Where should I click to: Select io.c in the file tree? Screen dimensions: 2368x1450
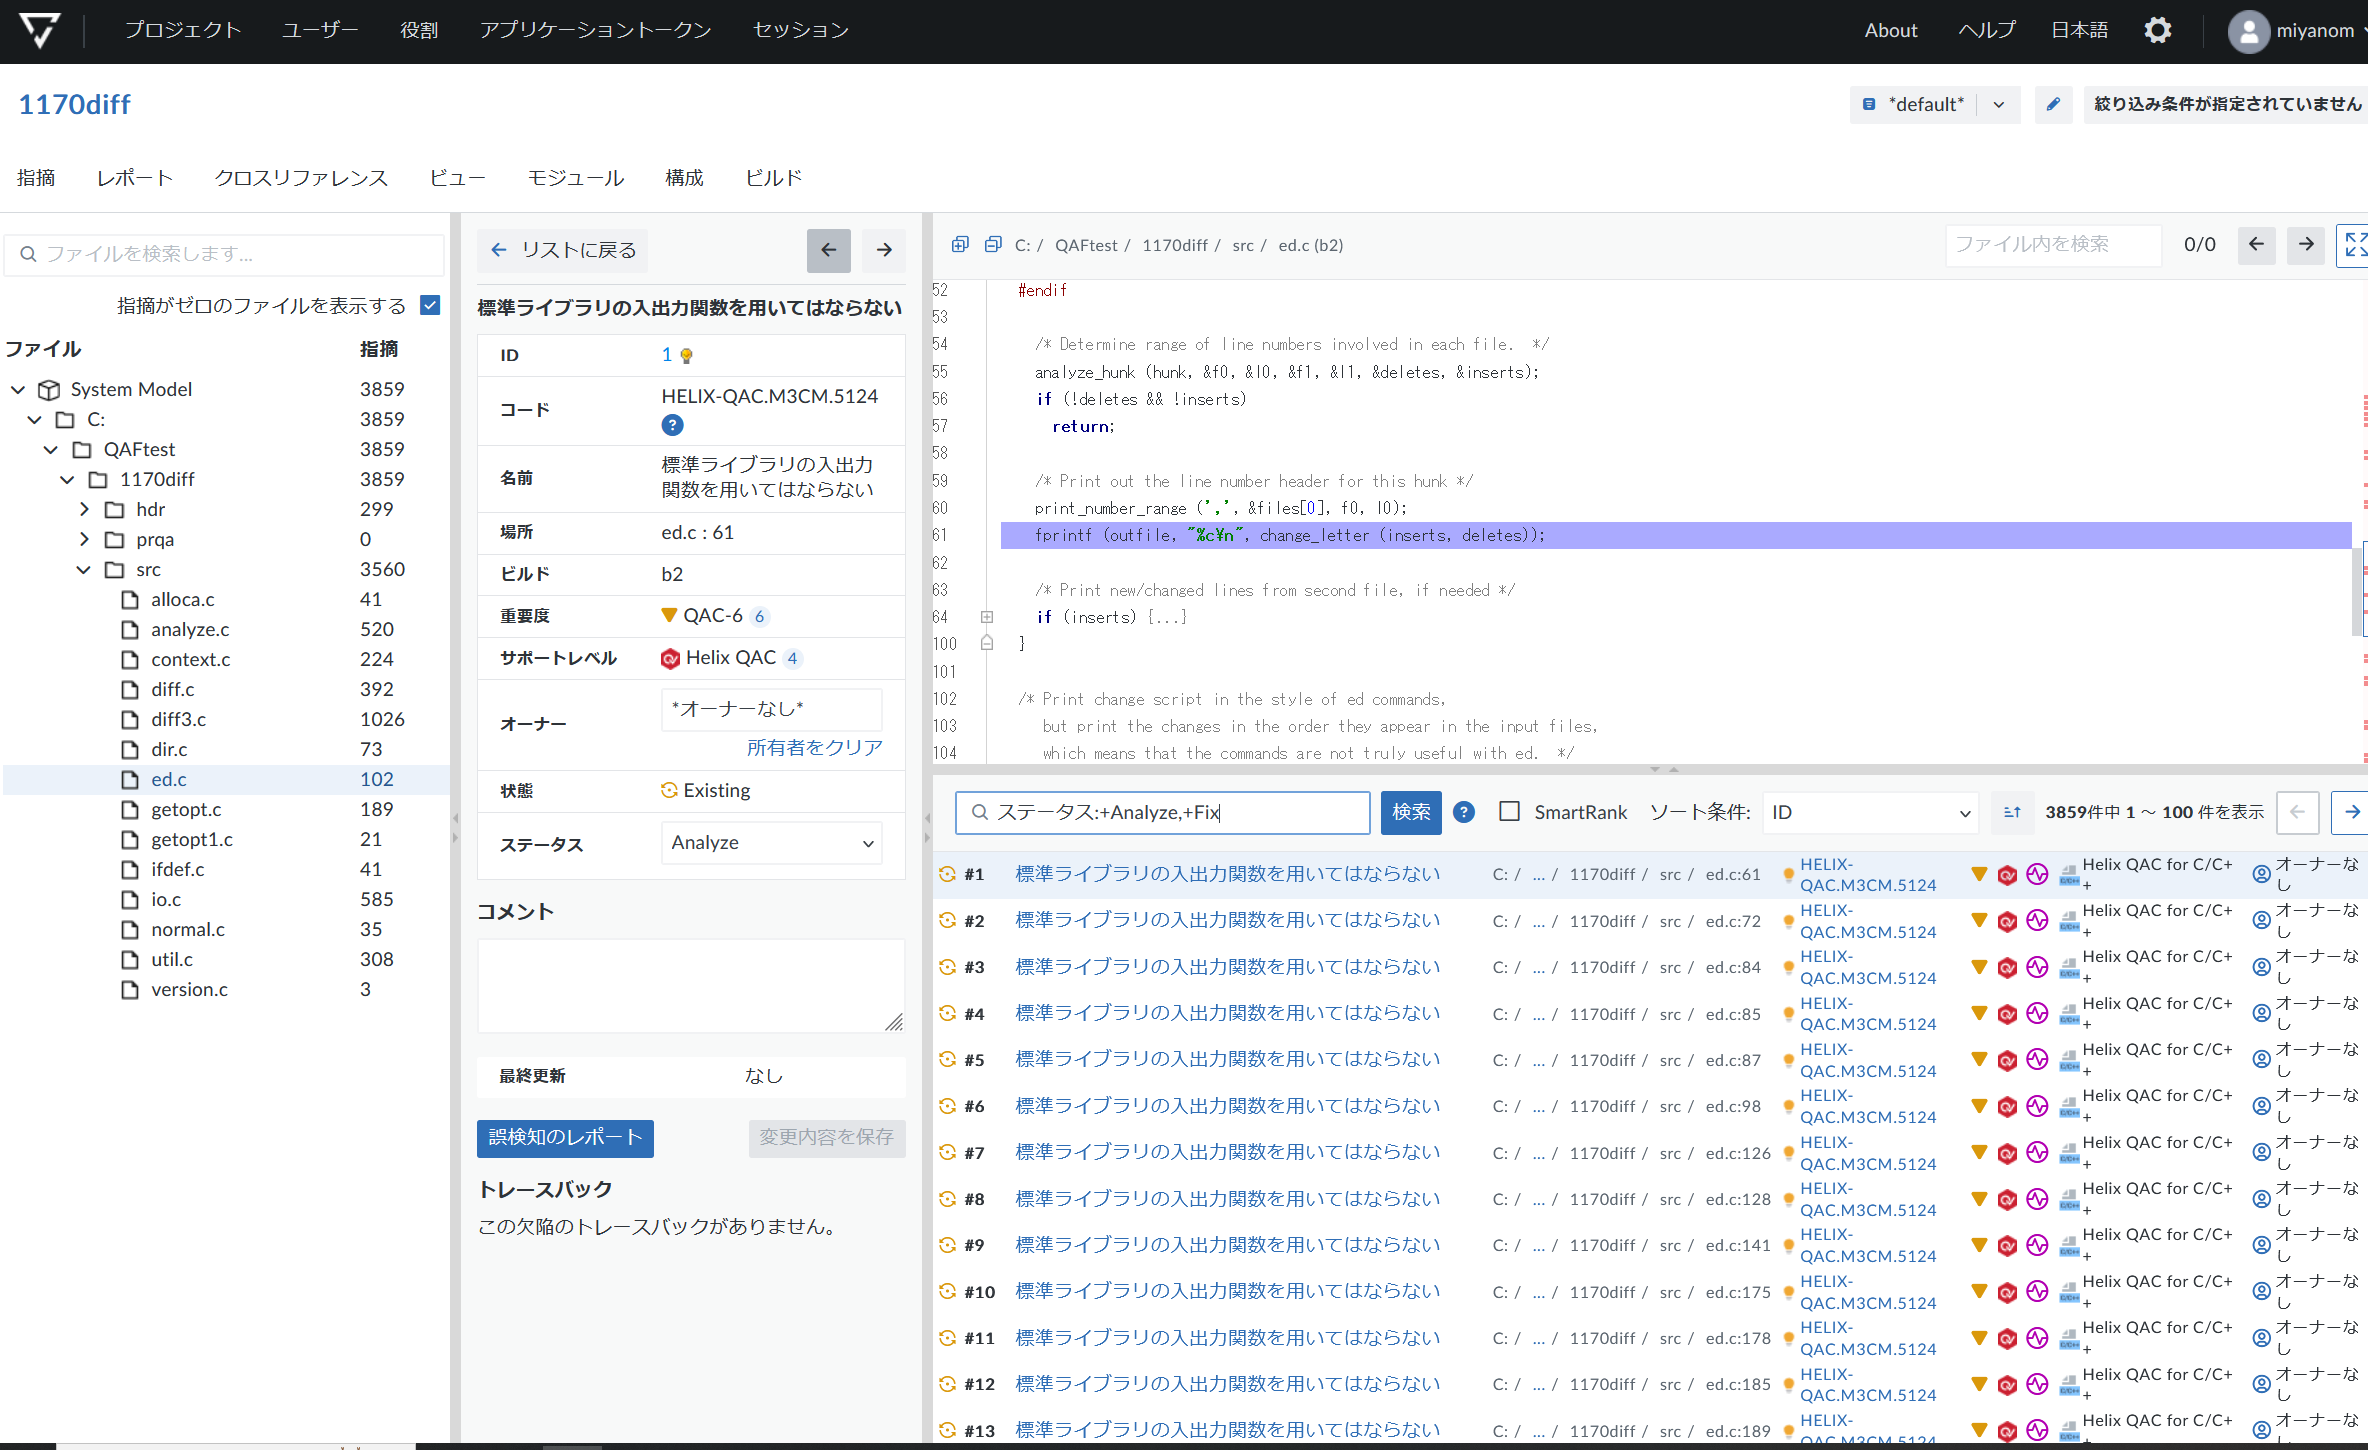point(166,899)
